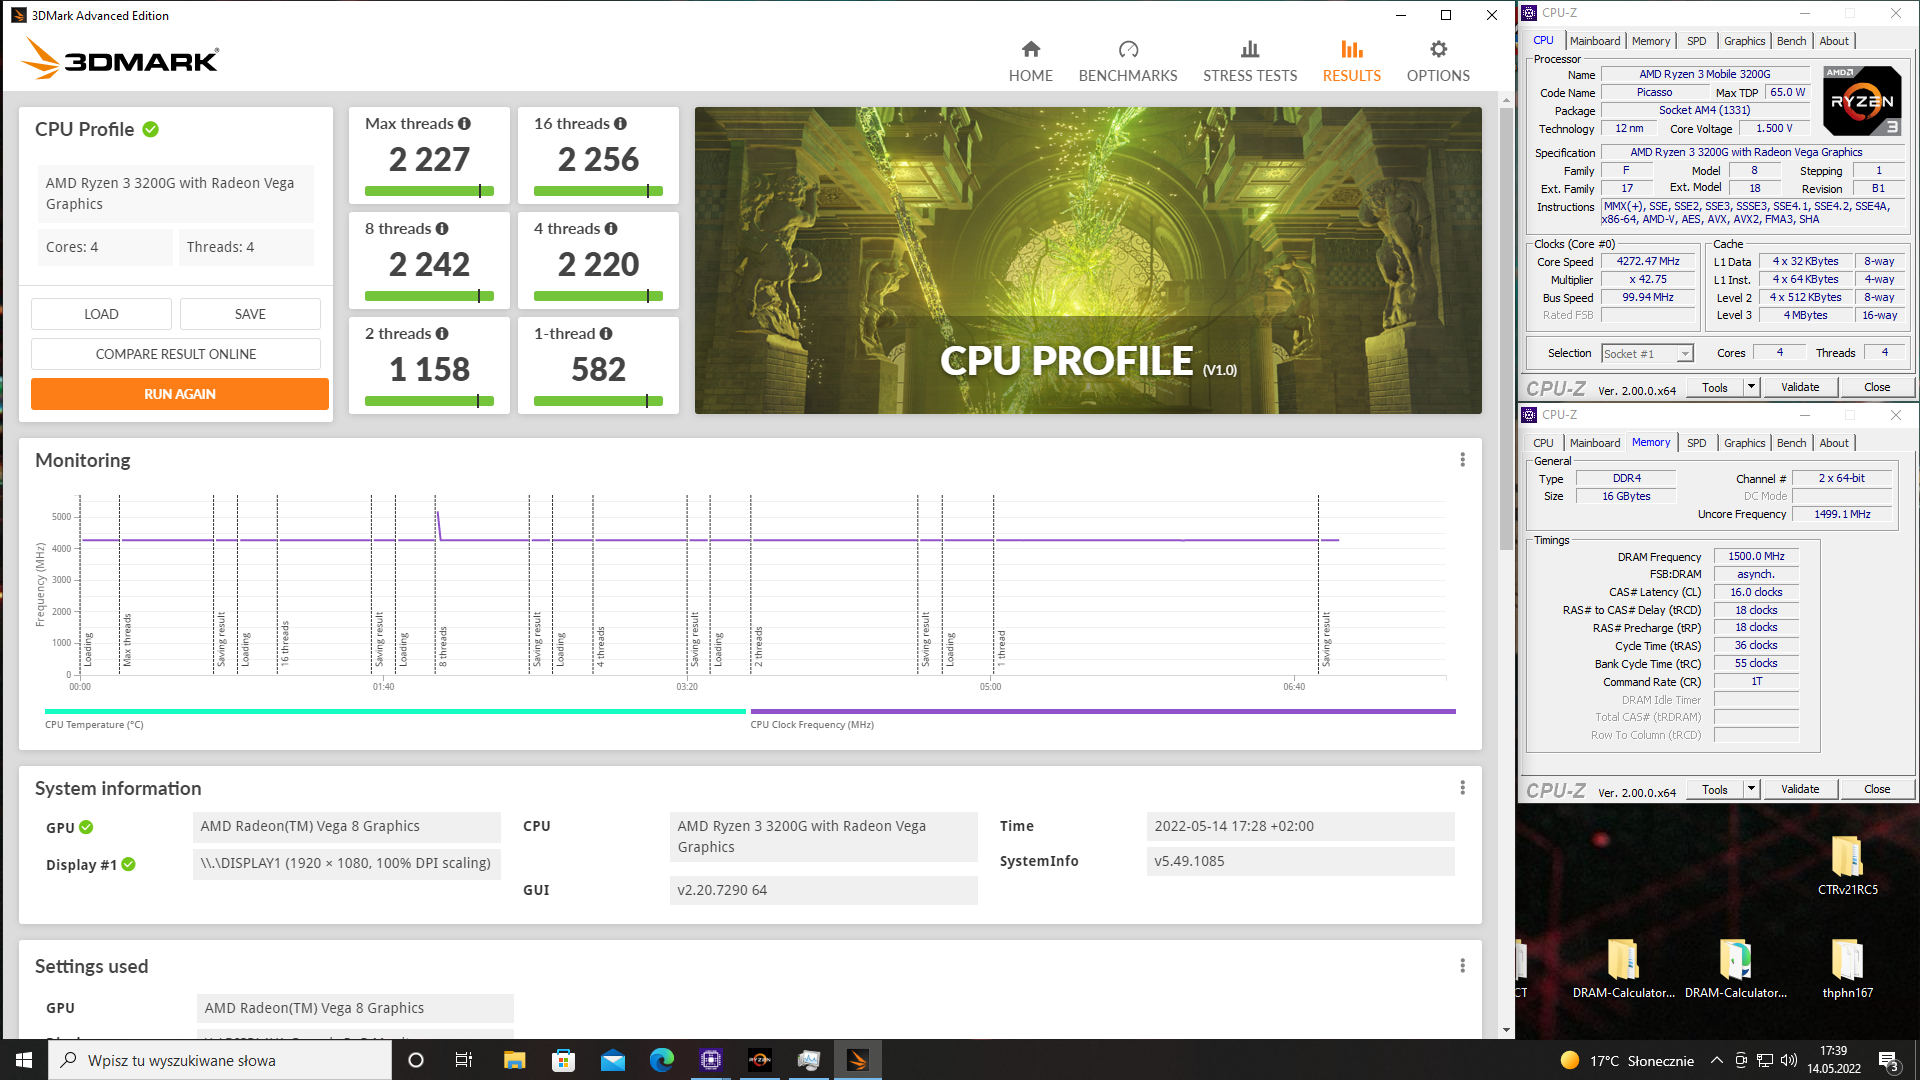Viewport: 1920px width, 1080px height.
Task: Click info icon next to 8 threads
Action: coord(442,229)
